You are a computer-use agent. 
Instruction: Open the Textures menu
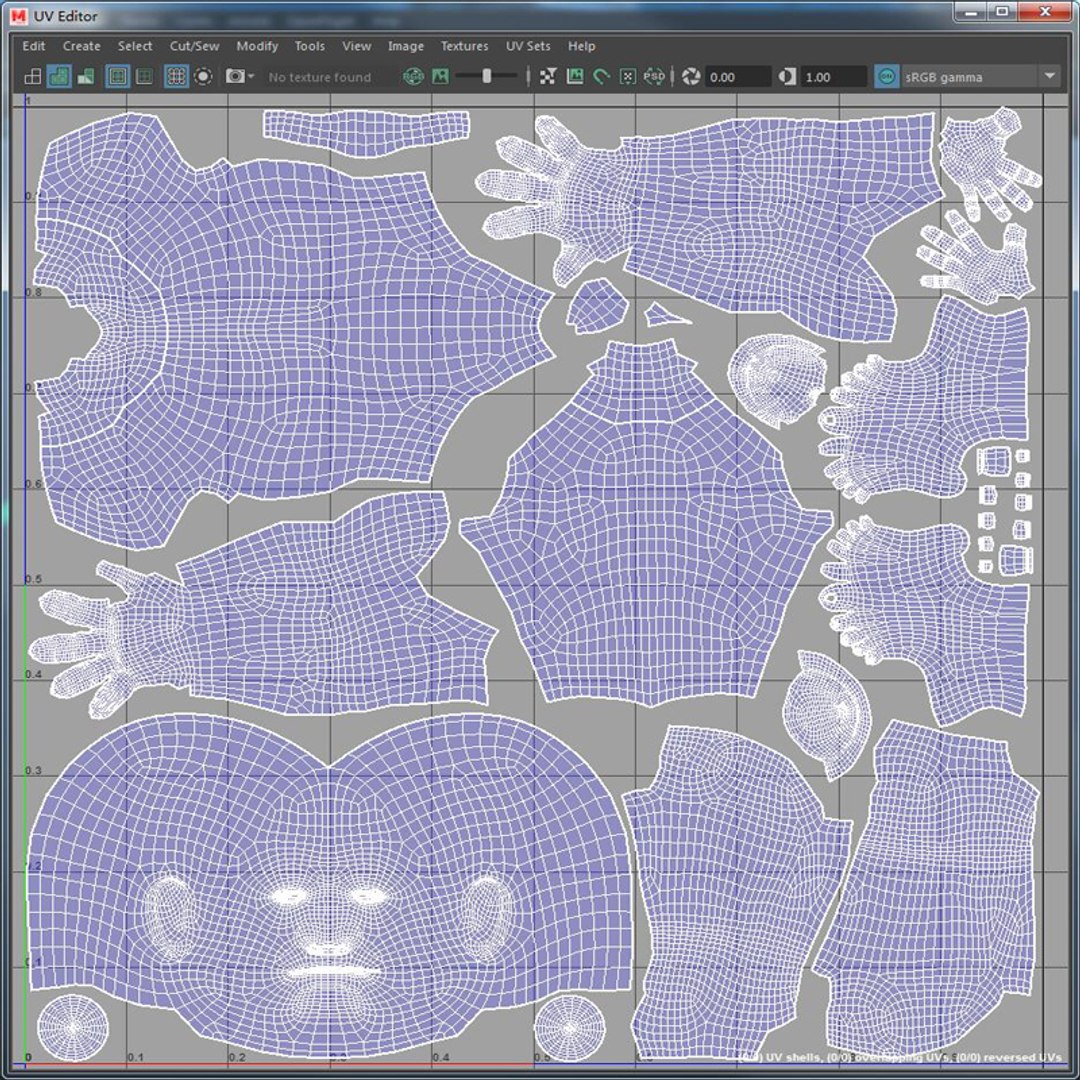[x=464, y=46]
